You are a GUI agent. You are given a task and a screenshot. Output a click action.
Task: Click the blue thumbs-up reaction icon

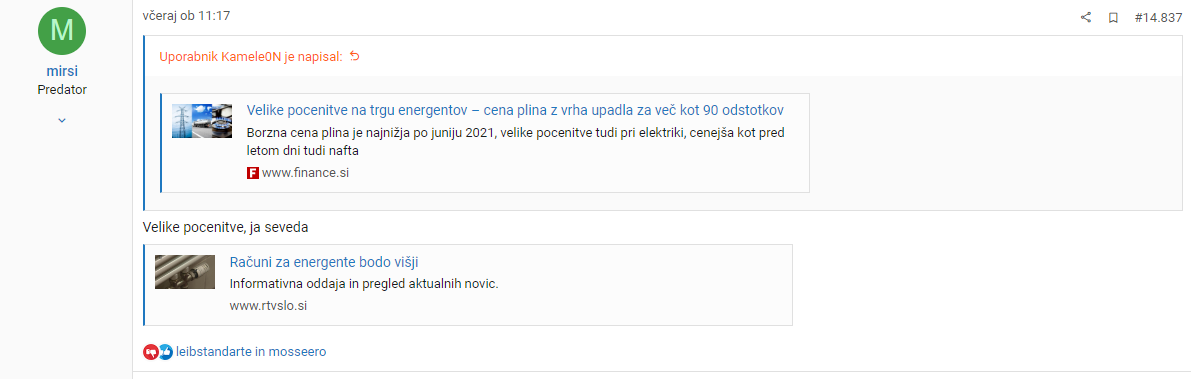pos(166,352)
